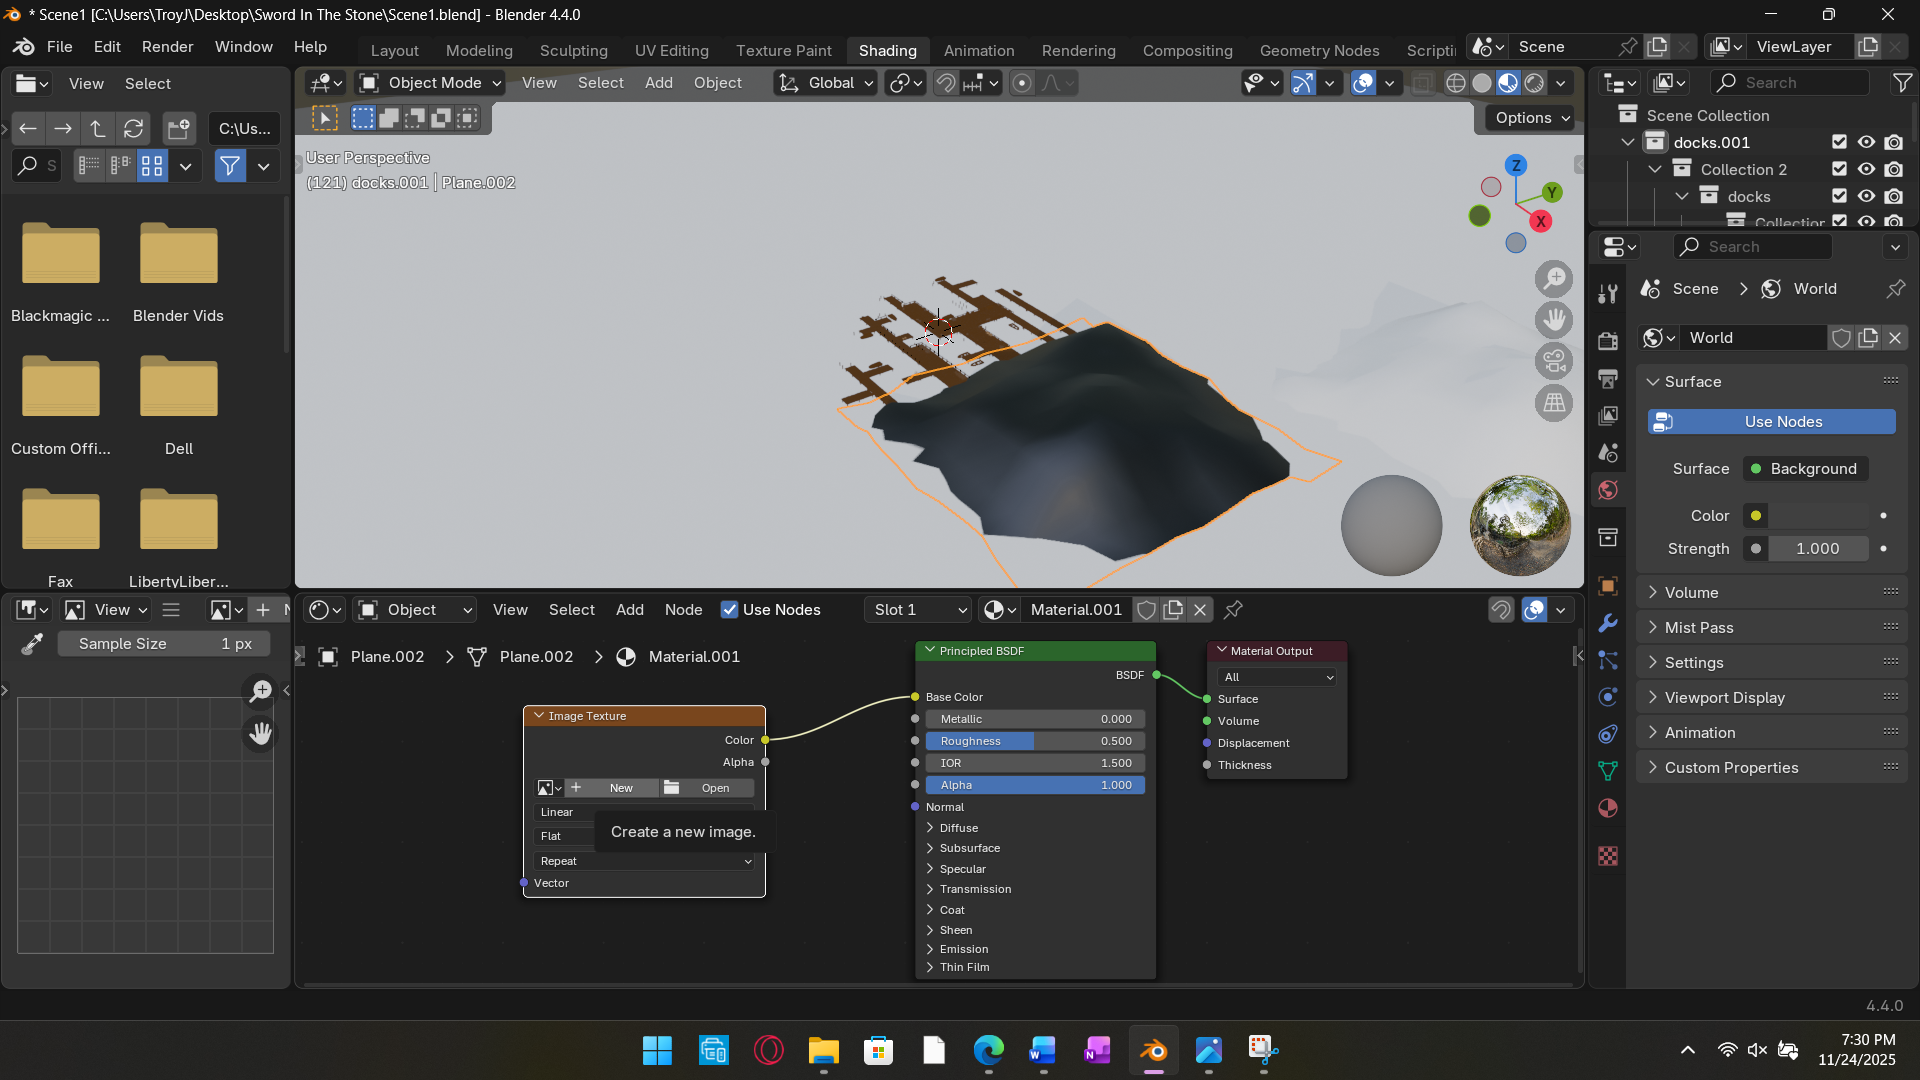Switch to the Compositing workspace tab
The image size is (1920, 1080).
pyautogui.click(x=1187, y=50)
